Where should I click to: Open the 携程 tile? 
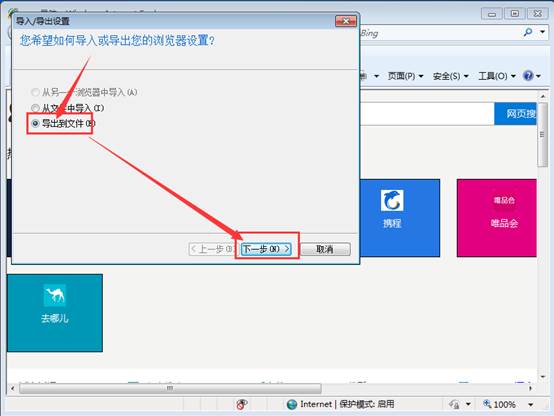(400, 218)
